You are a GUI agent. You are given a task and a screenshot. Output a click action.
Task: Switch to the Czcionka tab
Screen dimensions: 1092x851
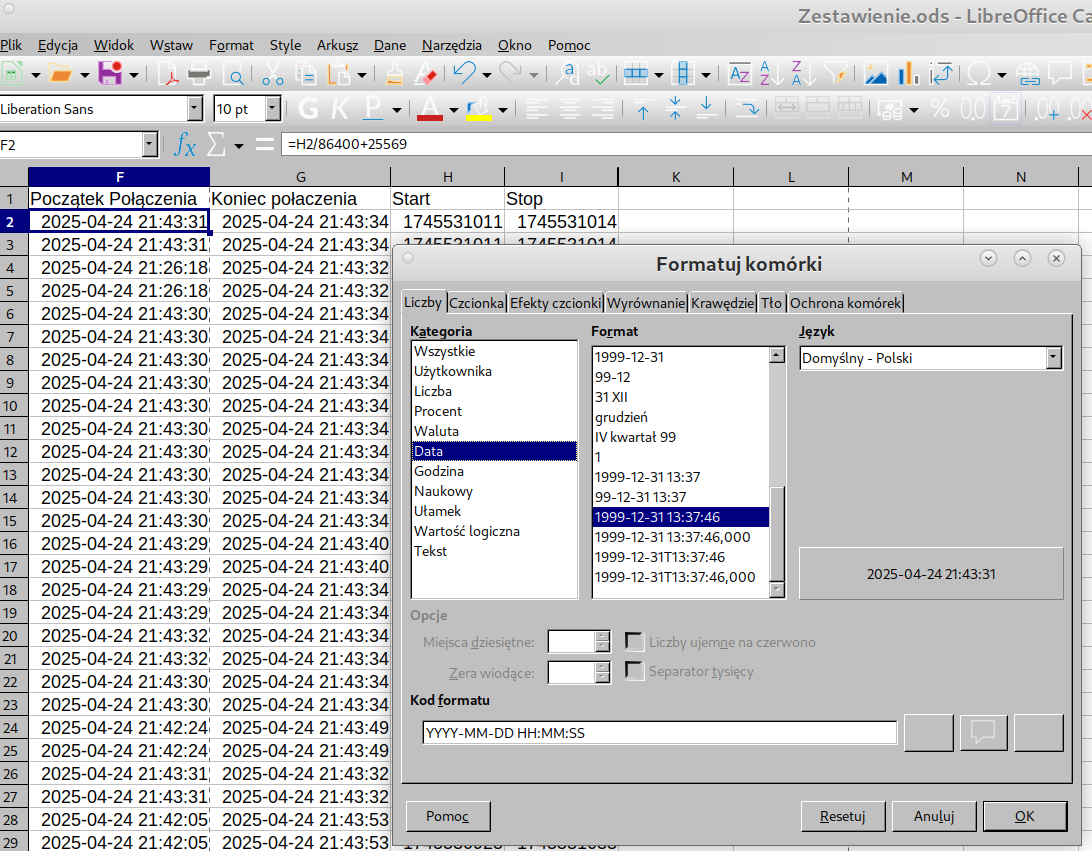(476, 303)
